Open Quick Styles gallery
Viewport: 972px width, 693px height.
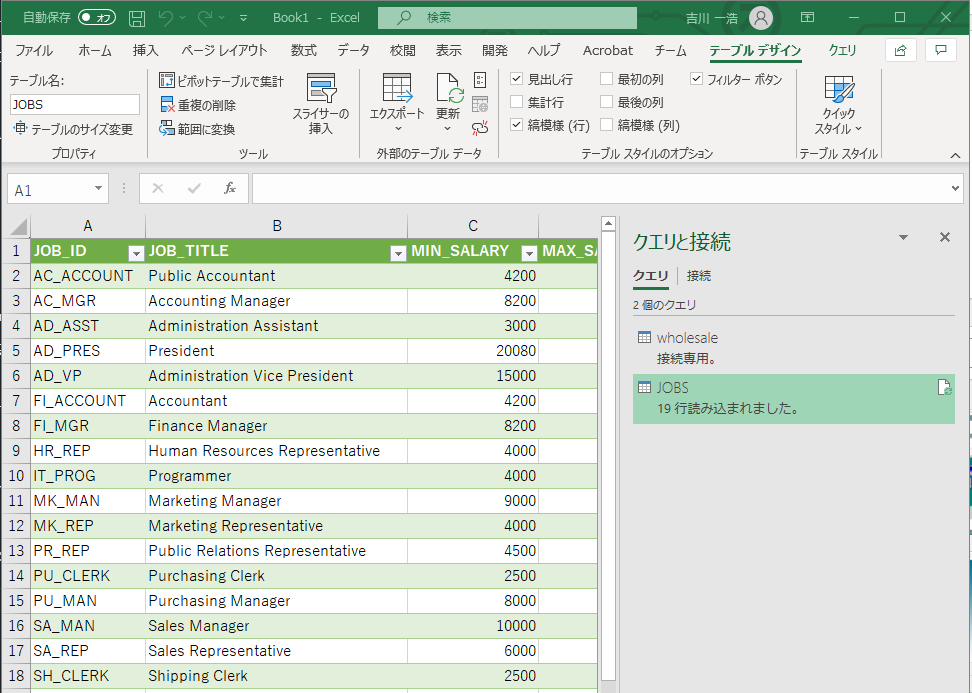(x=838, y=105)
